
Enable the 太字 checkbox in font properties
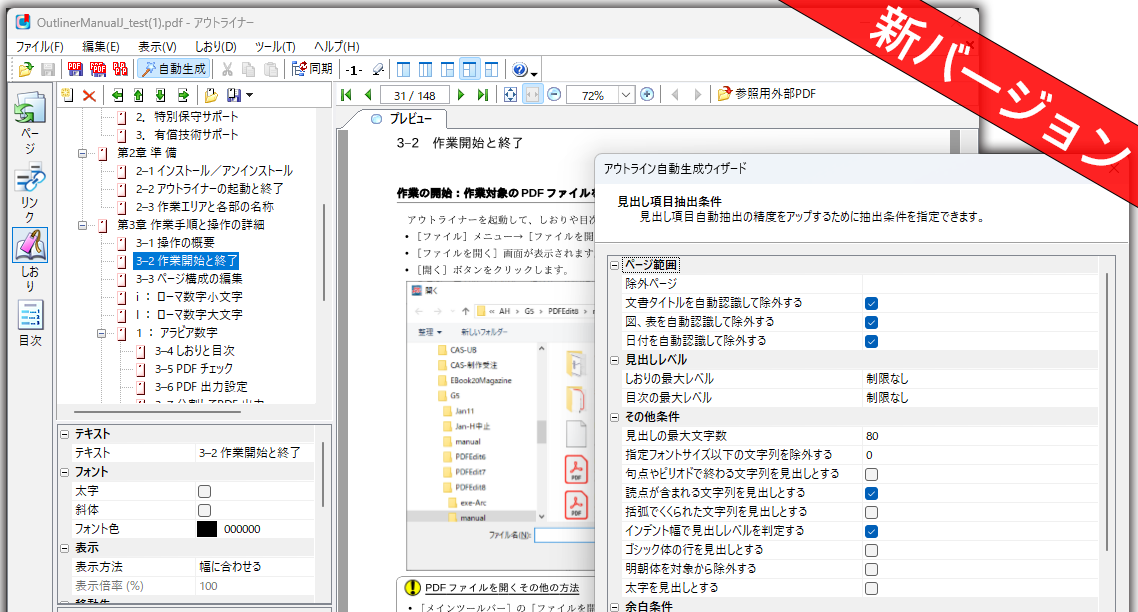[x=204, y=491]
